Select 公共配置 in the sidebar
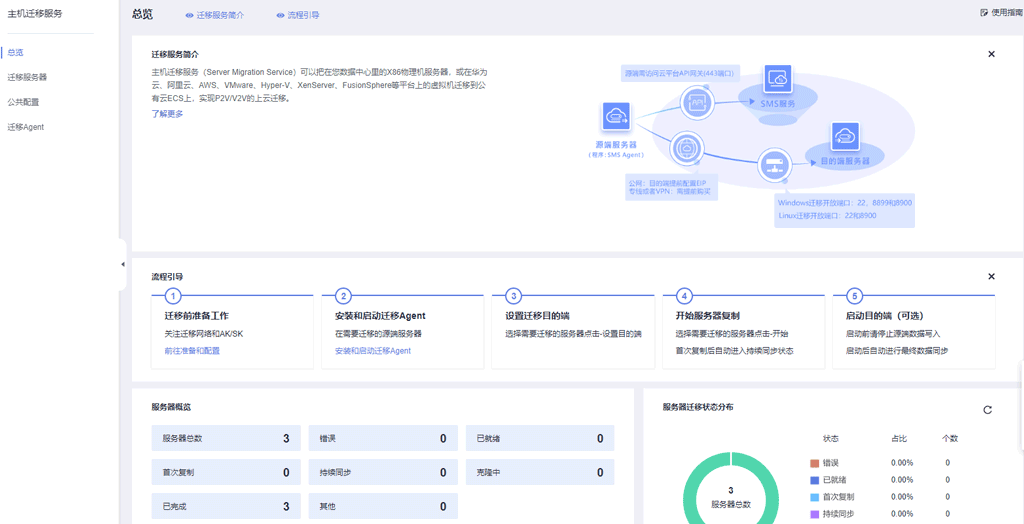 (23, 102)
